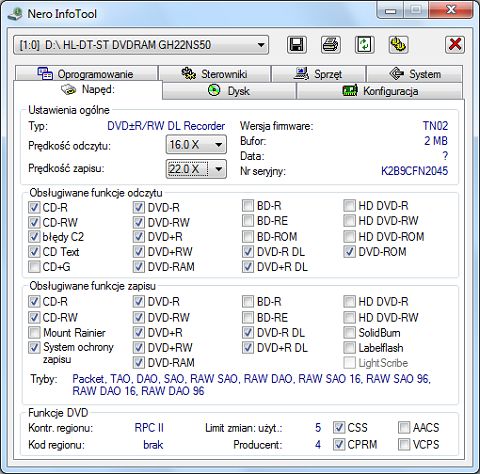Check the Mount Rainier checkbox

pyautogui.click(x=34, y=332)
